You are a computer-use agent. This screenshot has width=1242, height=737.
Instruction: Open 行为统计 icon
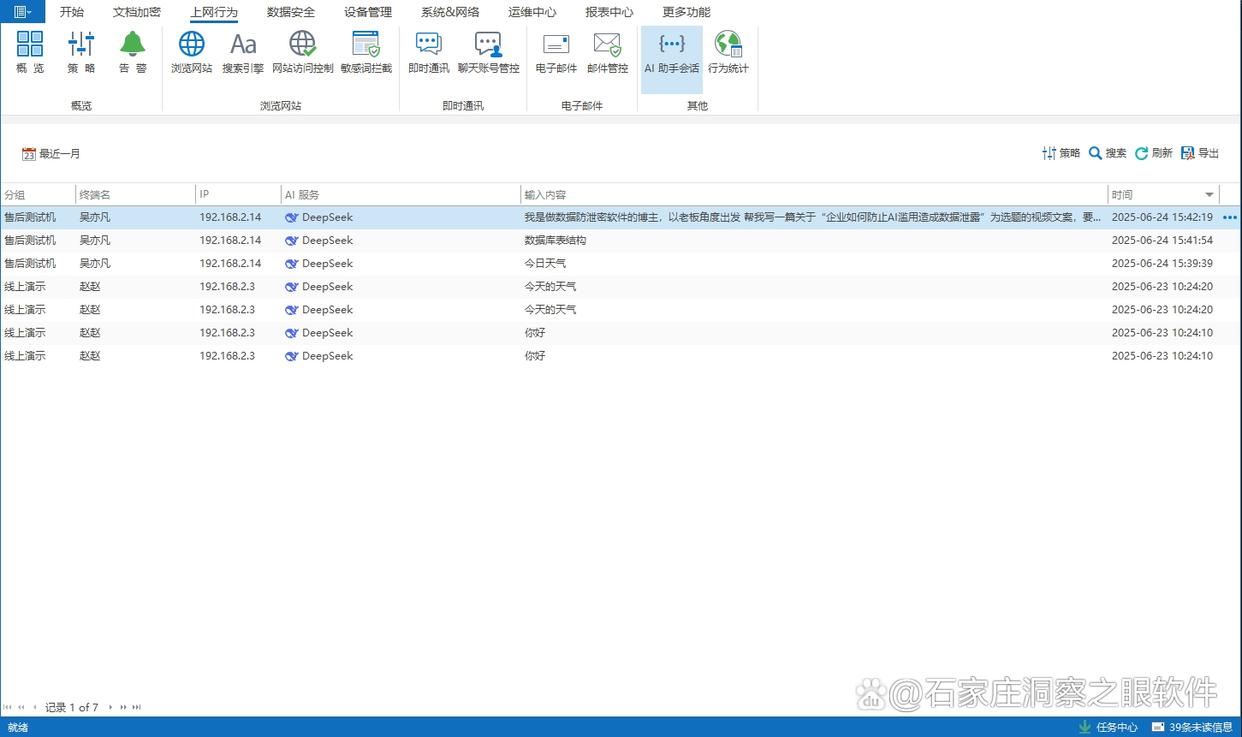pyautogui.click(x=728, y=52)
